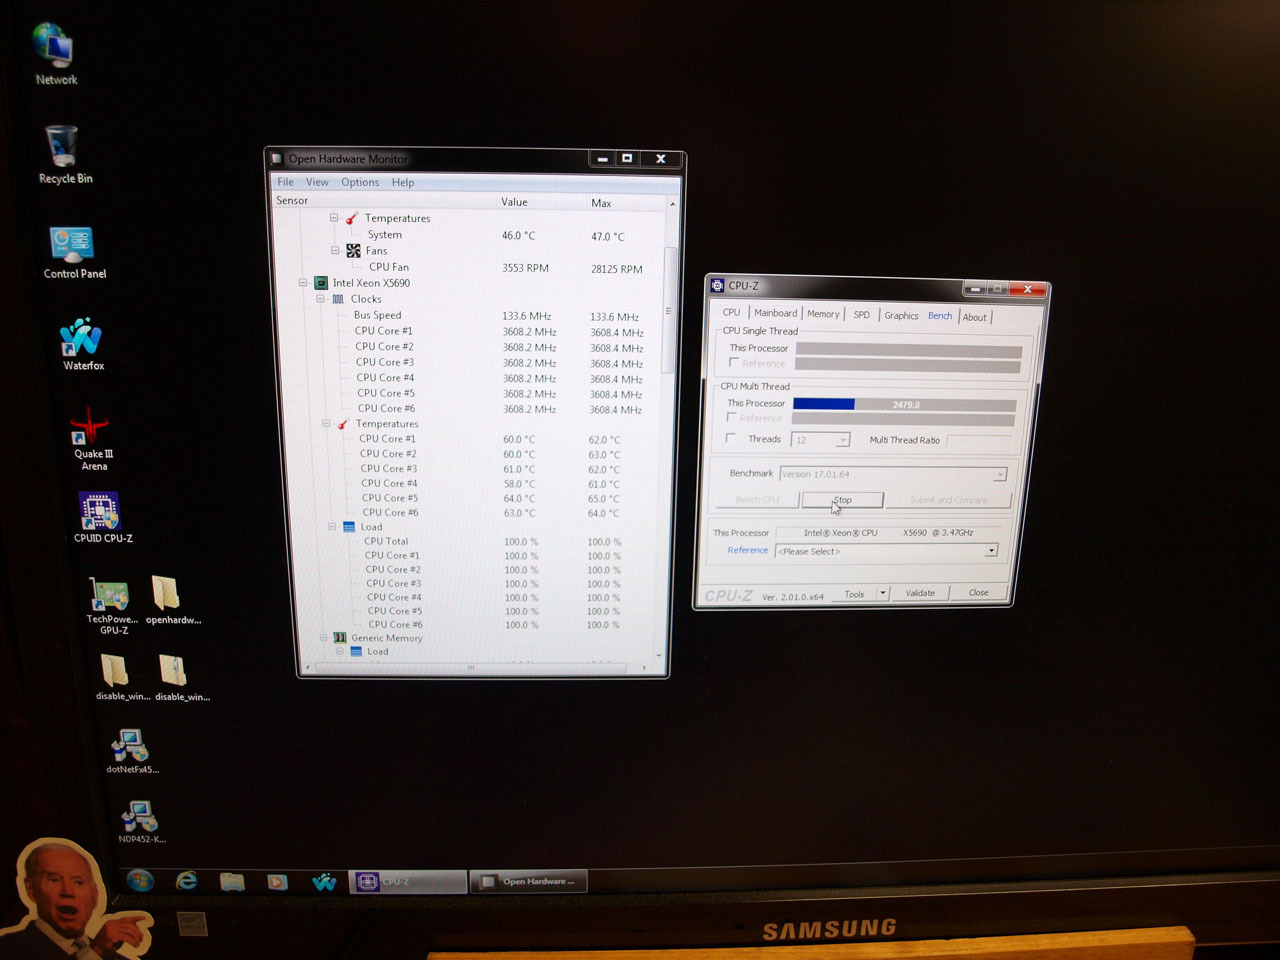Launch Waterfox from the taskbar
1280x960 pixels.
[324, 882]
